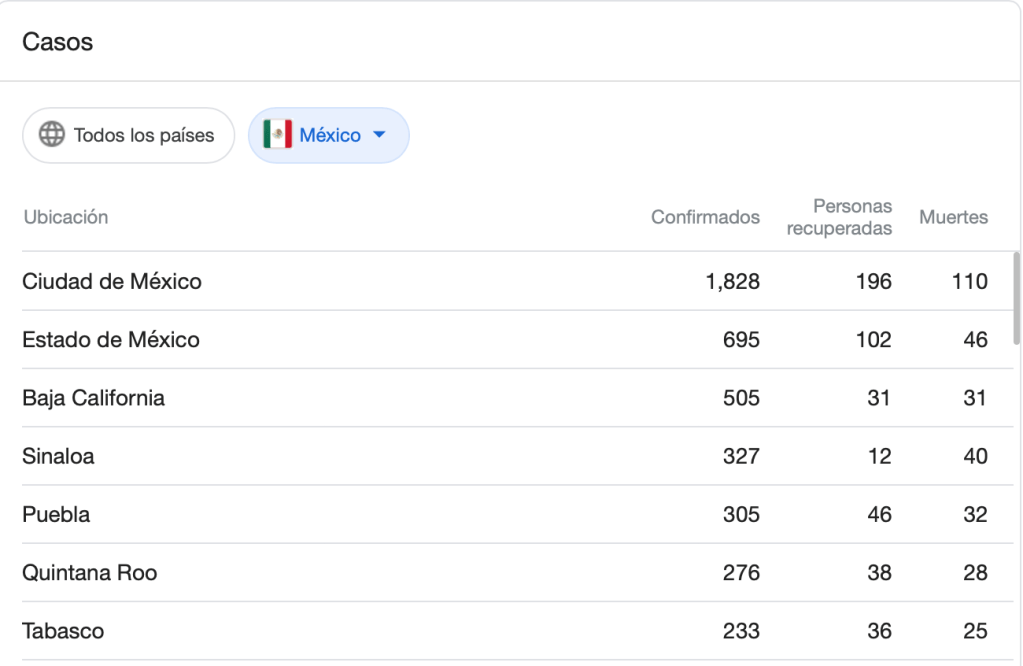
Task: Click the Mexico flag icon
Action: coord(277,135)
